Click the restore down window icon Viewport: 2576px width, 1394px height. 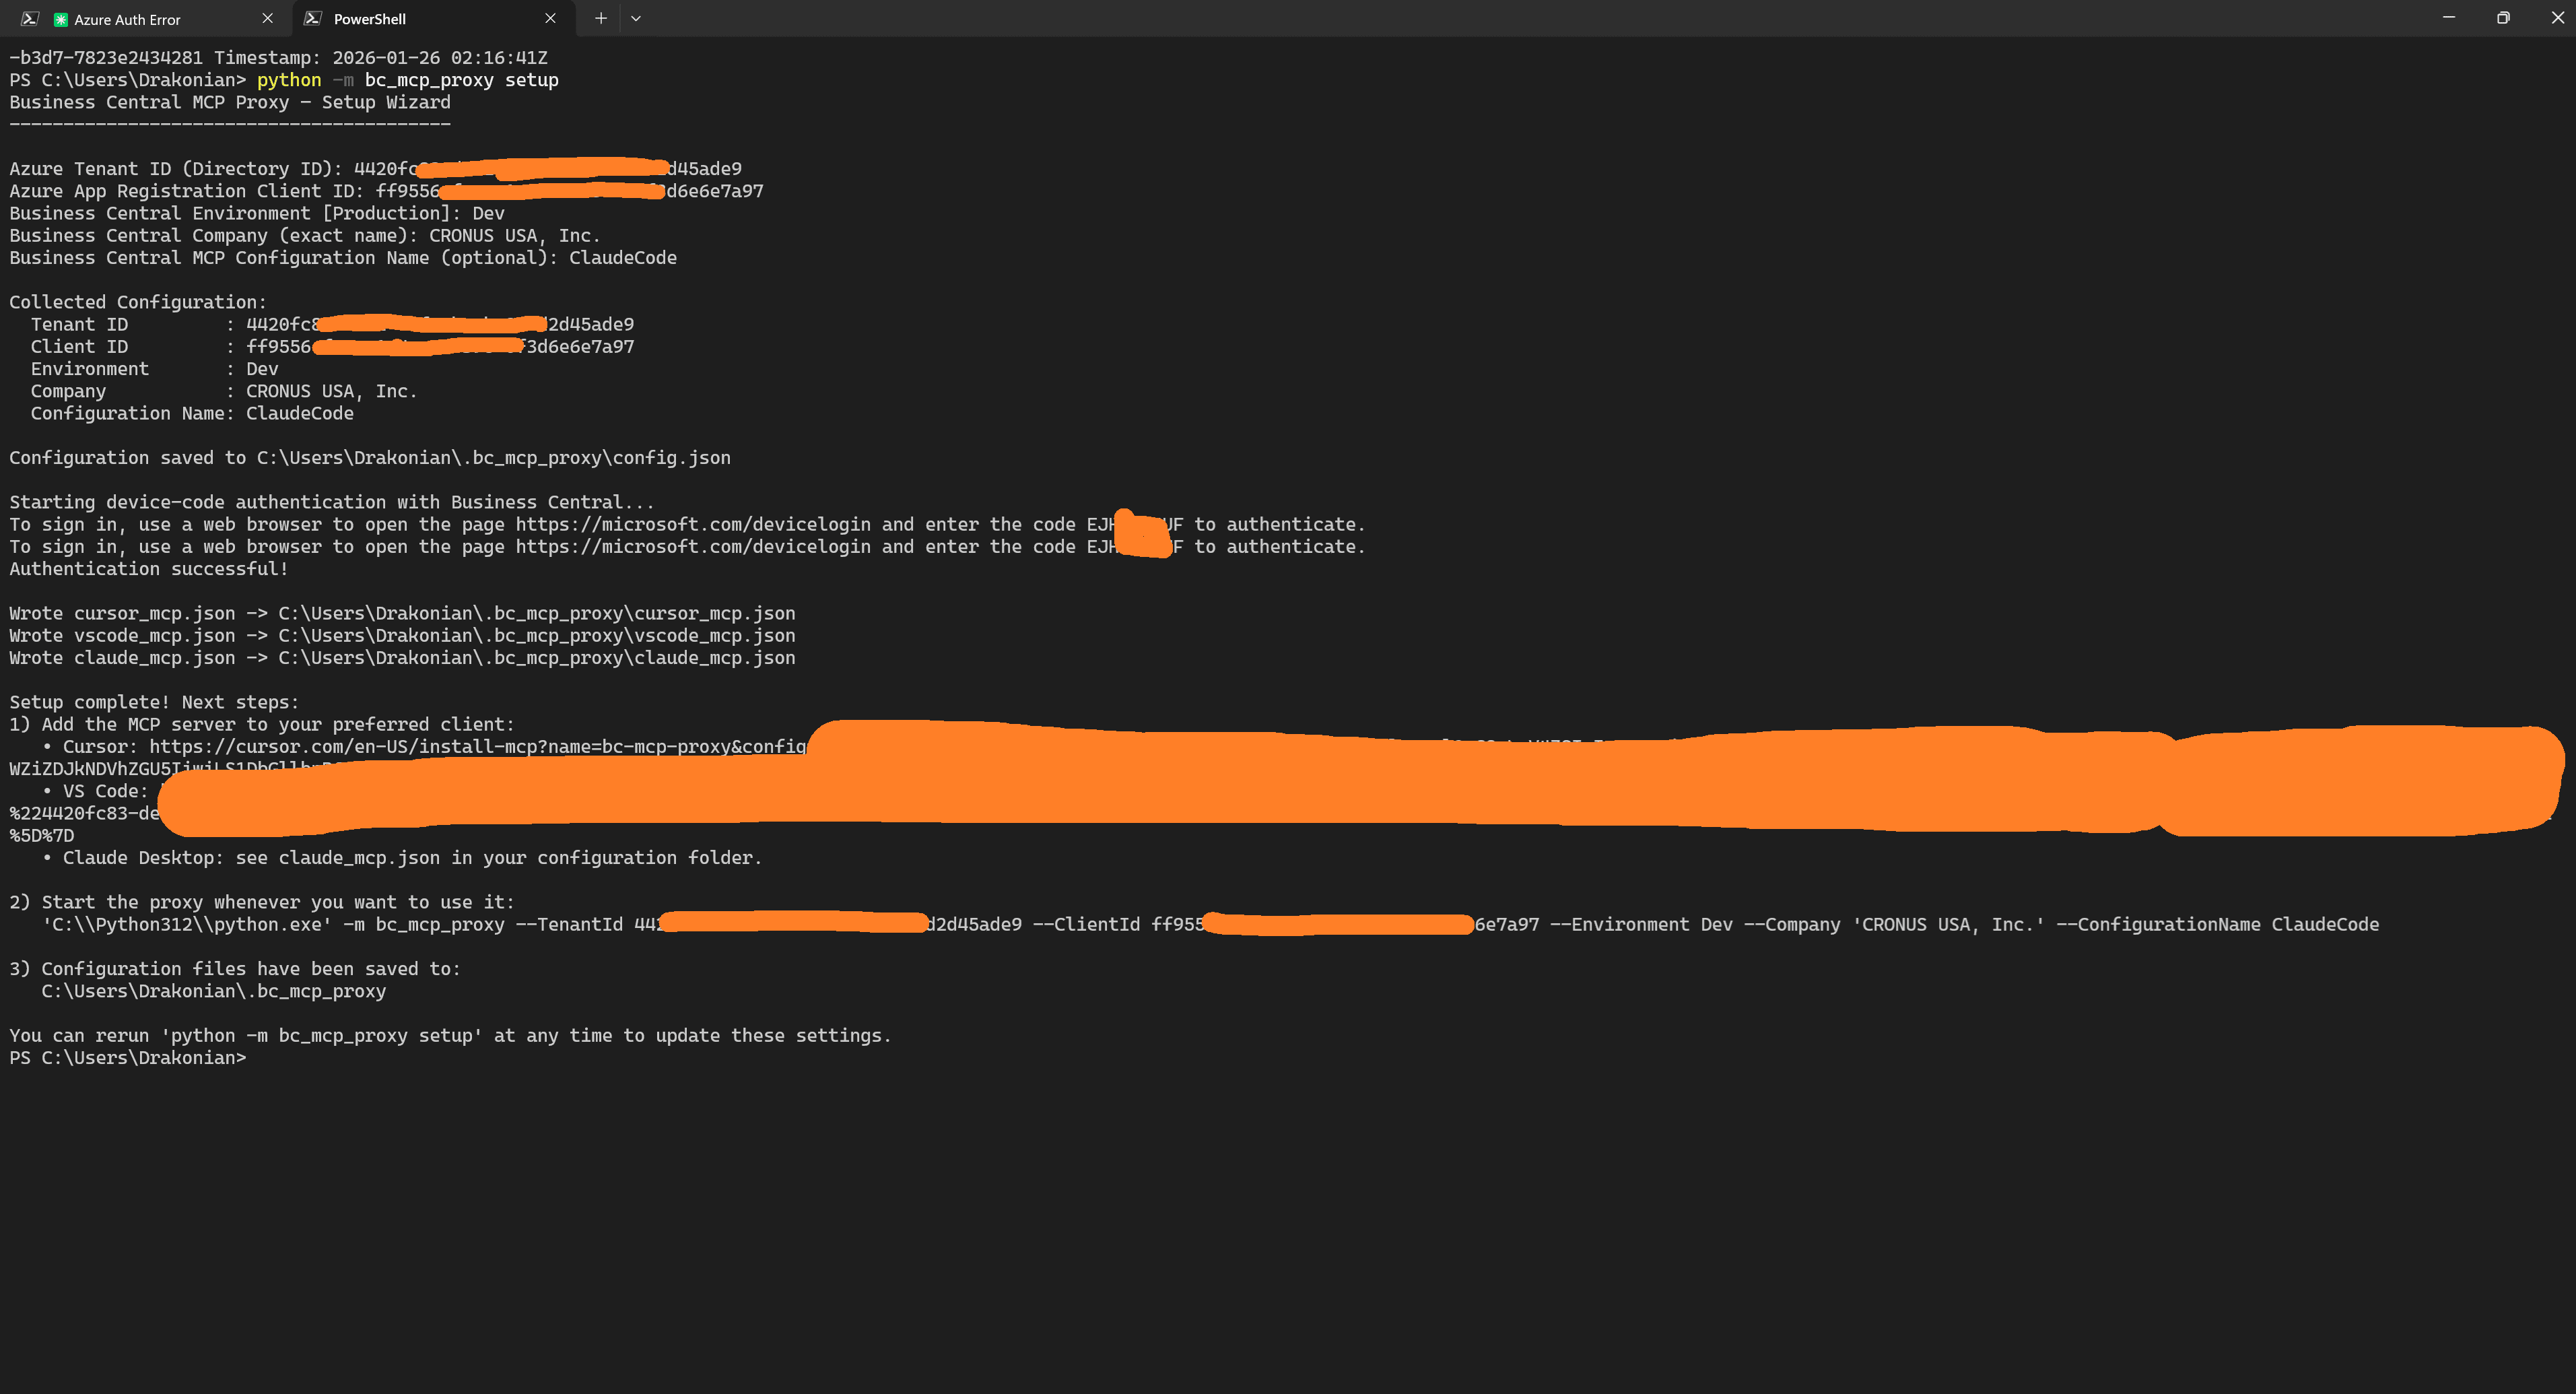click(2503, 17)
